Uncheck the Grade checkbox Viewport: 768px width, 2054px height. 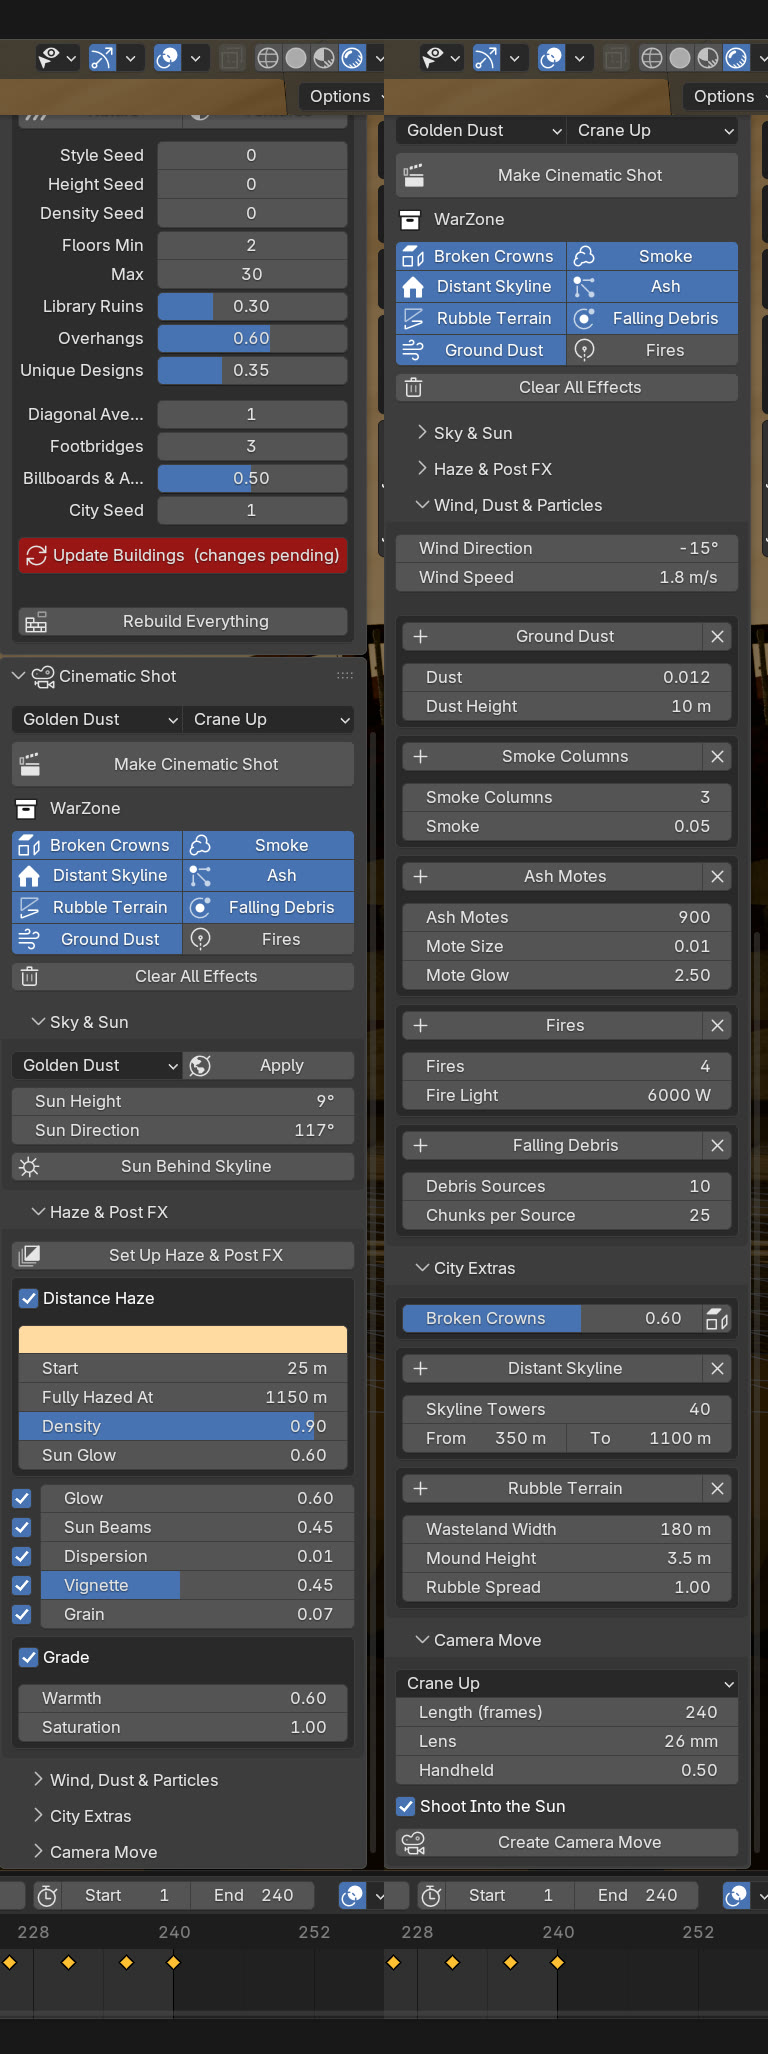(x=29, y=1658)
